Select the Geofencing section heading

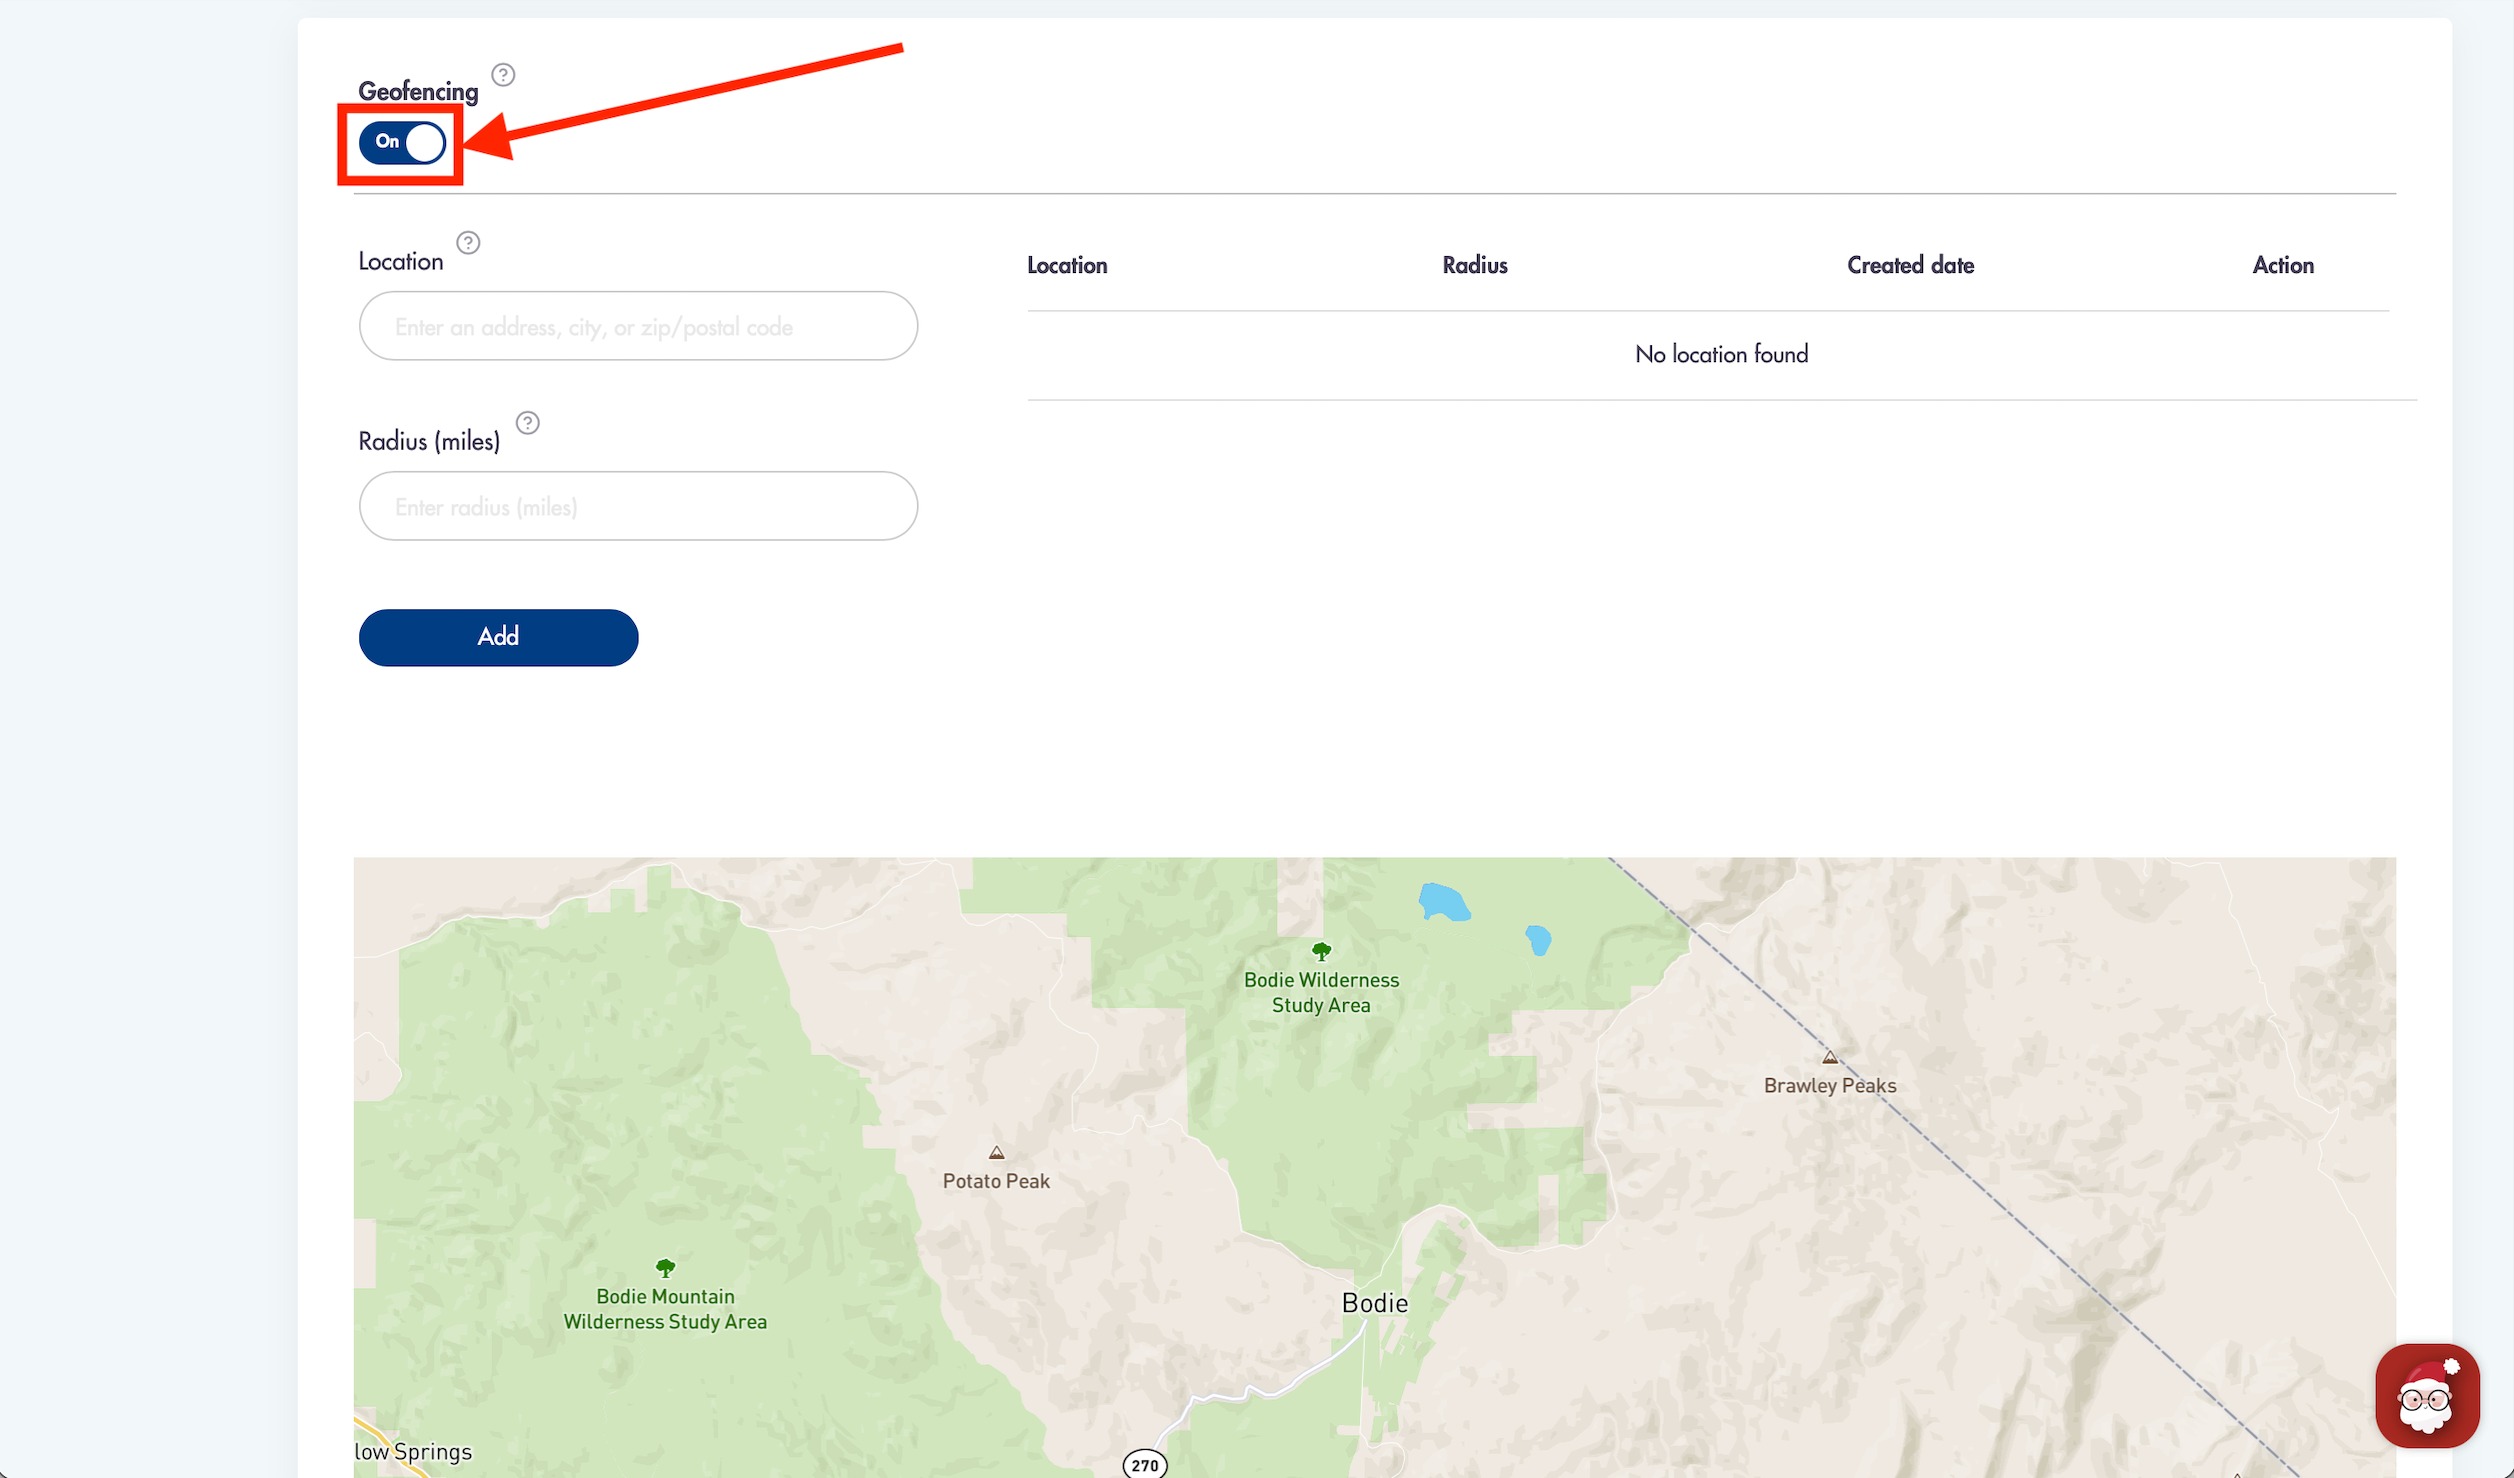(418, 91)
